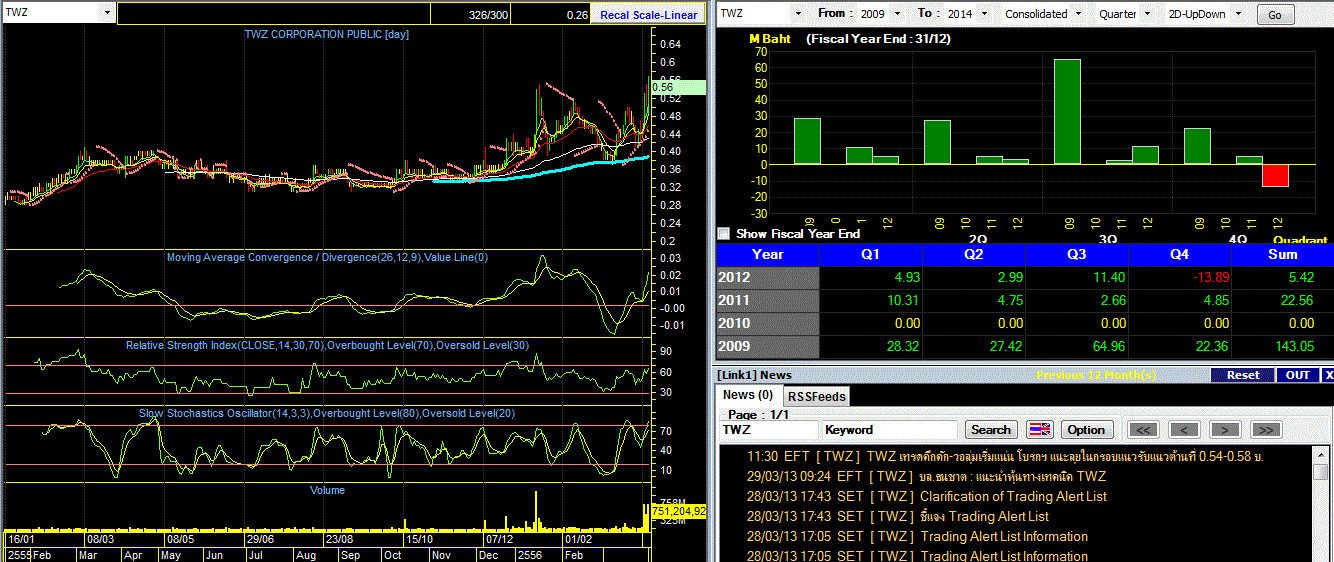
Task: Click the -13.89 cell in the 2012 row
Action: point(1180,277)
